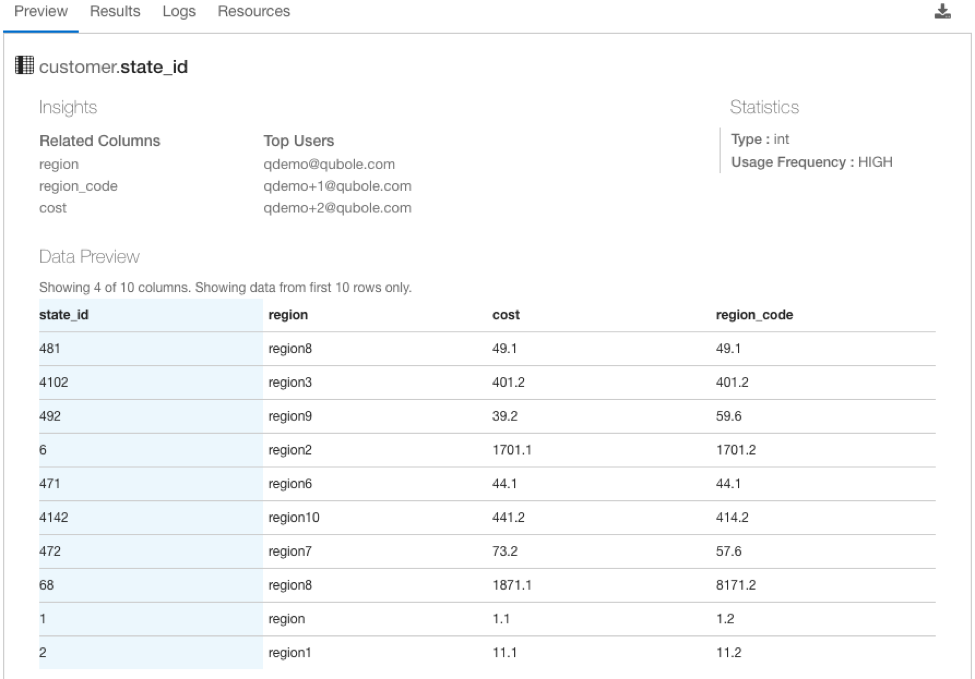Click cost value 441.2
The width and height of the screenshot is (975, 679).
508,517
